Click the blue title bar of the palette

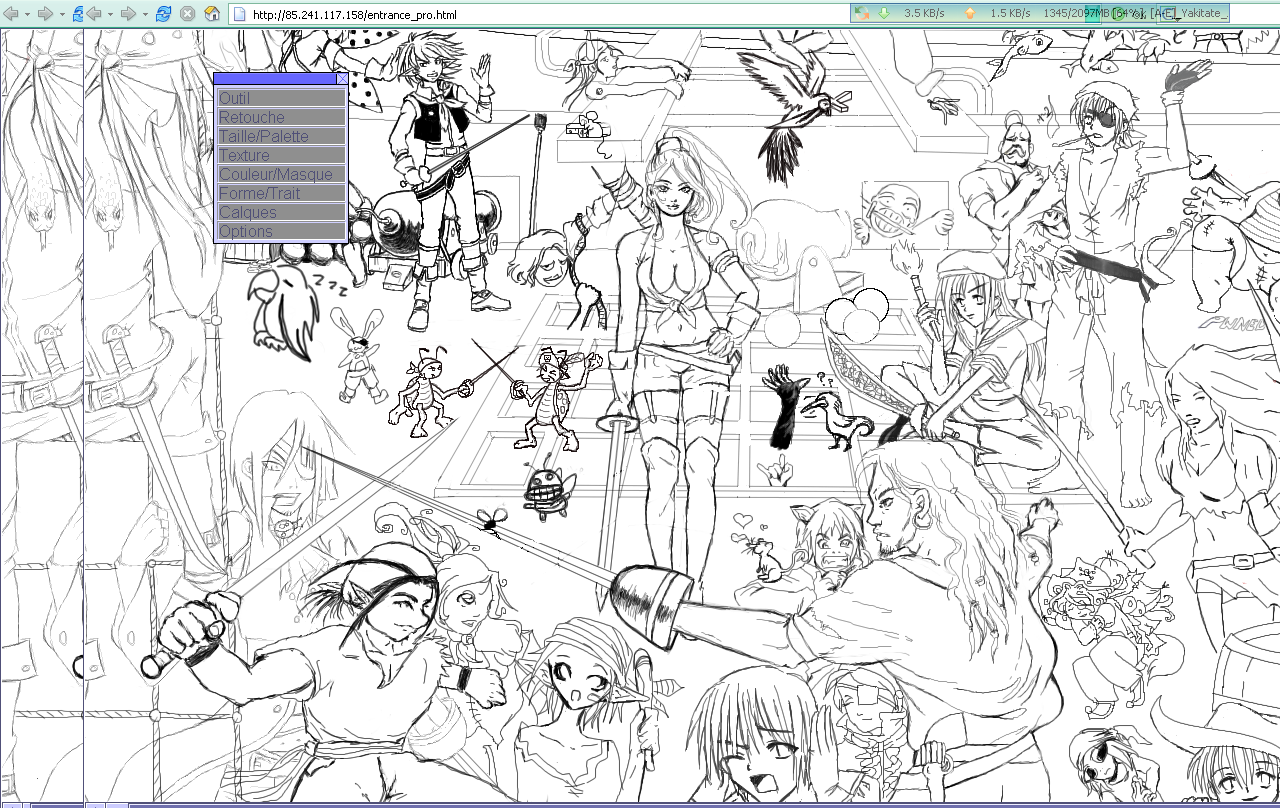(x=275, y=79)
